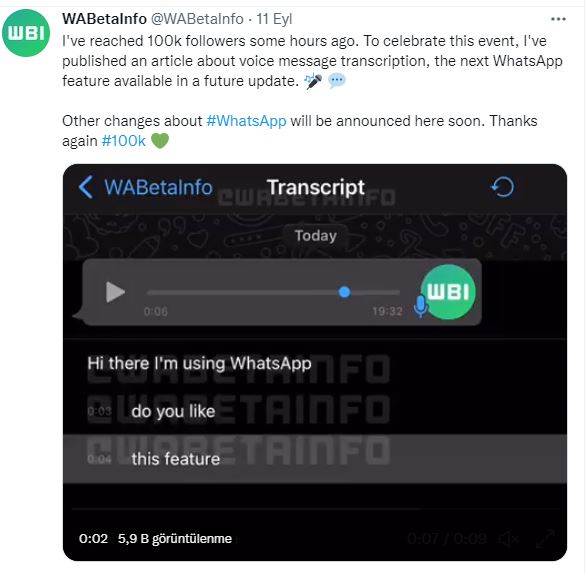Click the 'Hi there I'm using WhatsApp' line
Image resolution: width=587 pixels, height=574 pixels.
pyautogui.click(x=199, y=363)
